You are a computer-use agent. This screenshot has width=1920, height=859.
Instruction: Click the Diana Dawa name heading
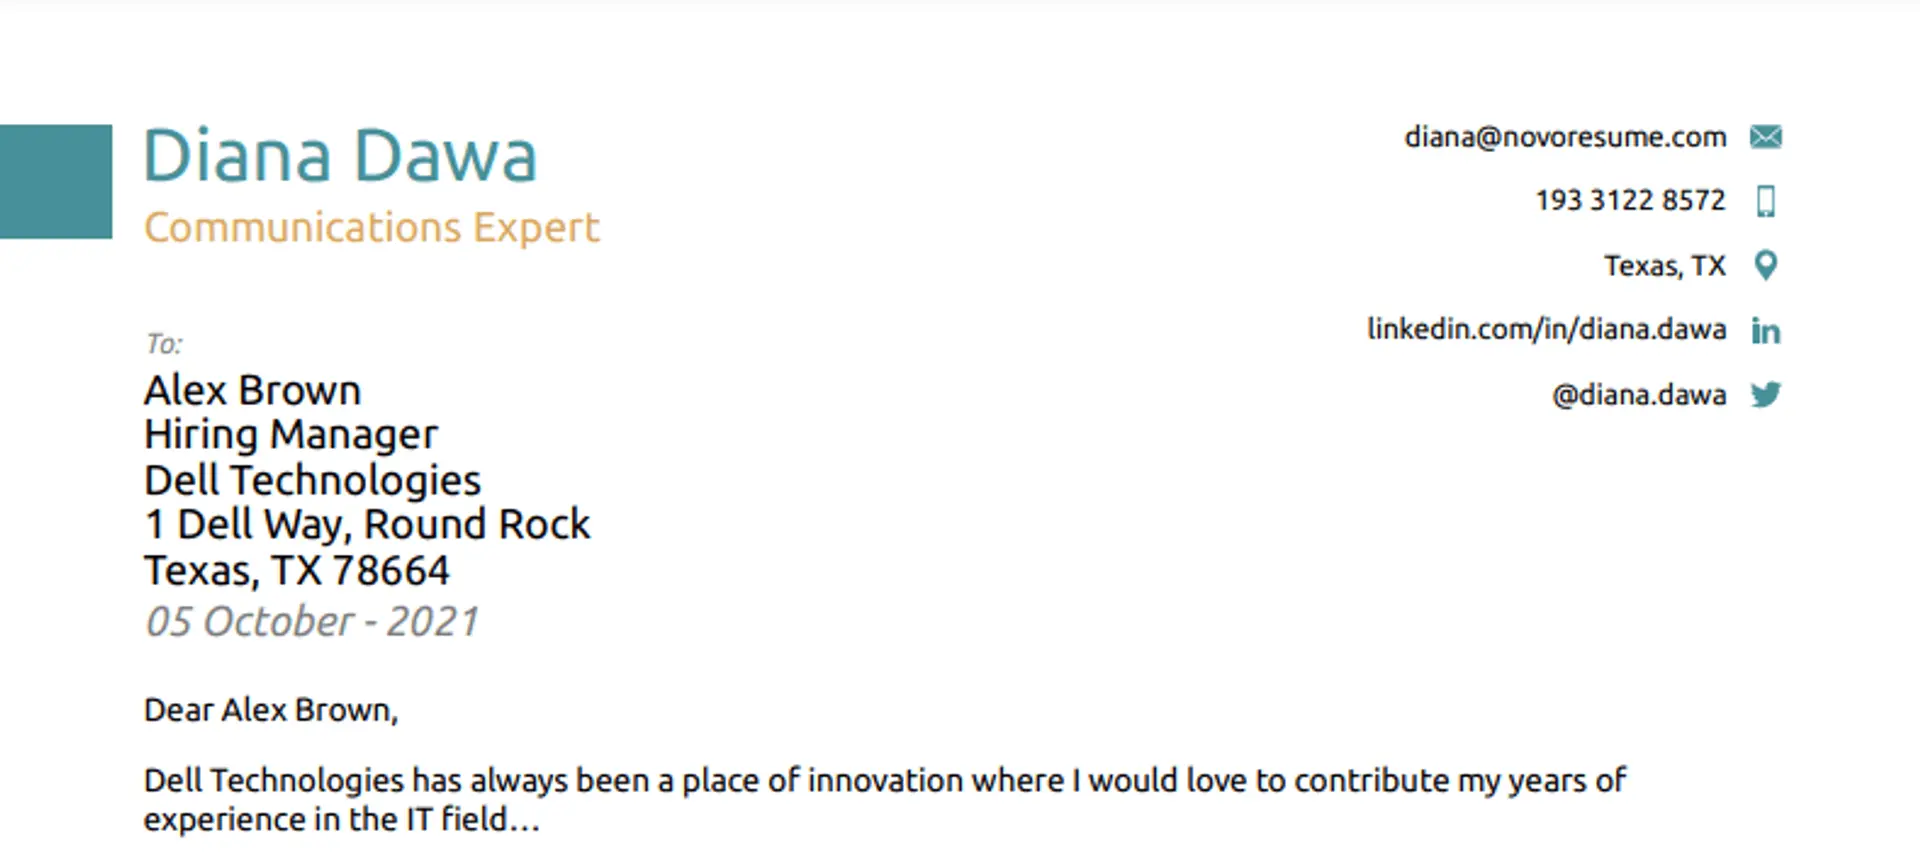coord(340,157)
